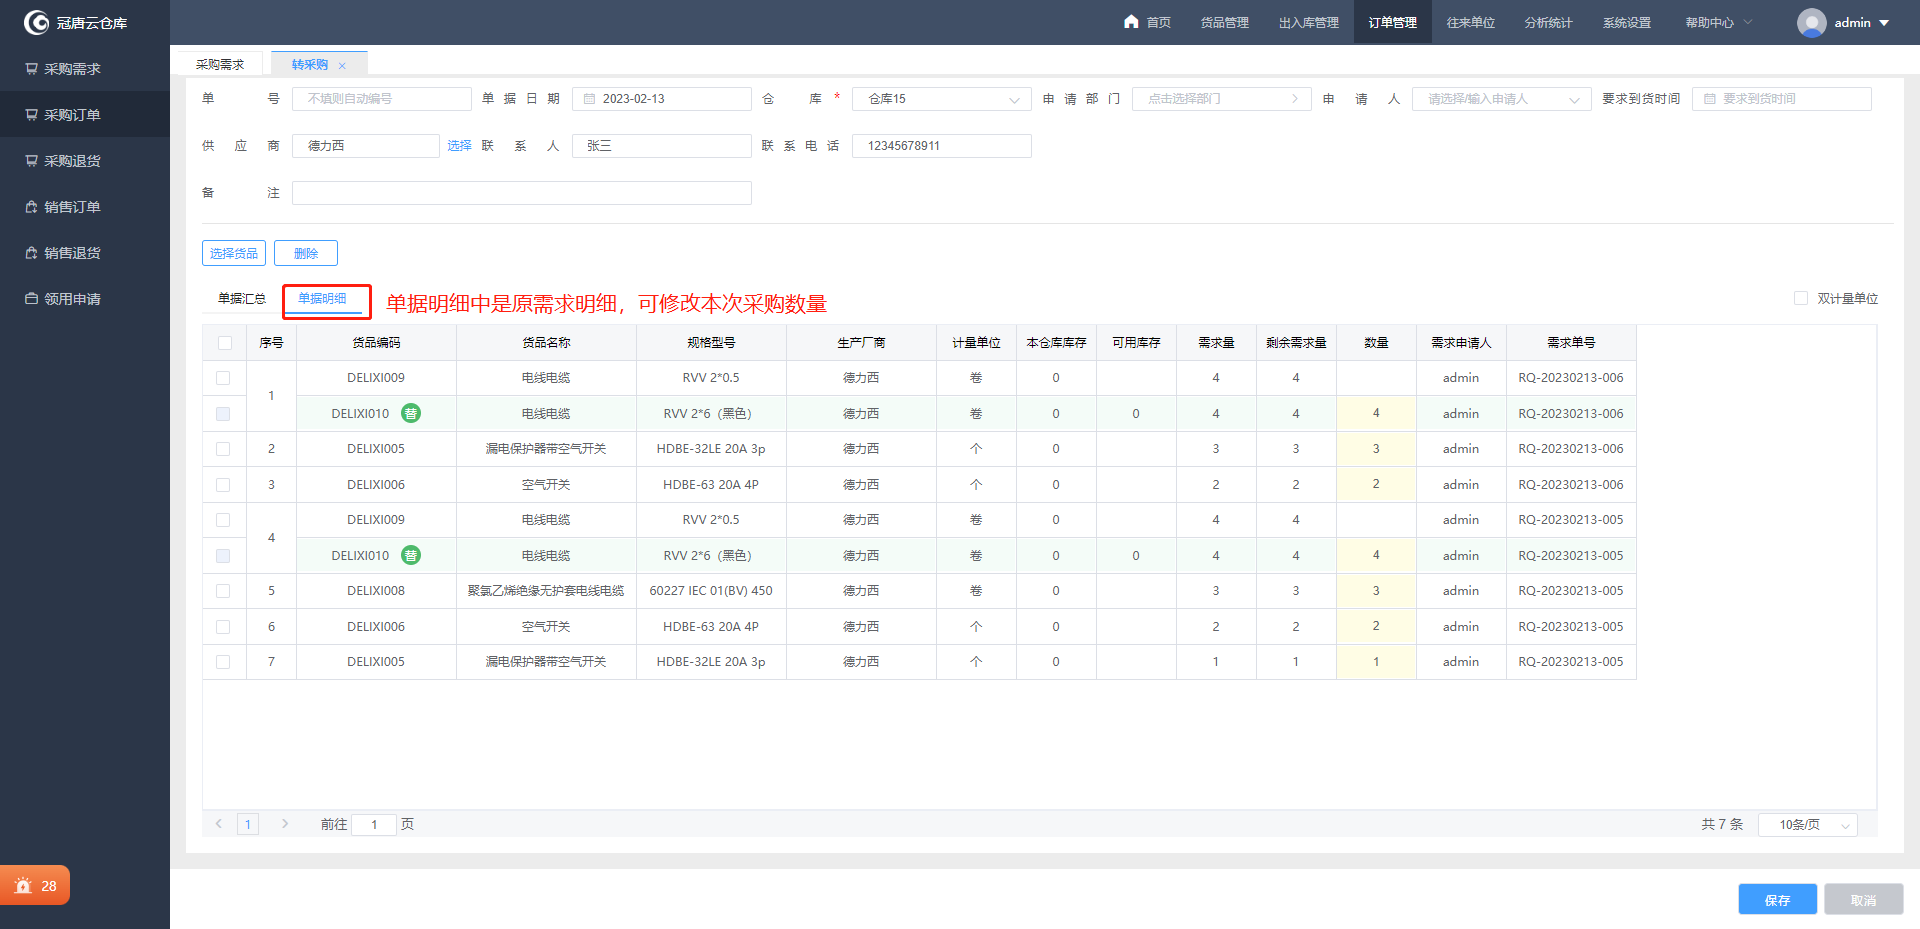Click the 联系人 field showing 张三
Screen dimensions: 1920x929
[x=661, y=146]
